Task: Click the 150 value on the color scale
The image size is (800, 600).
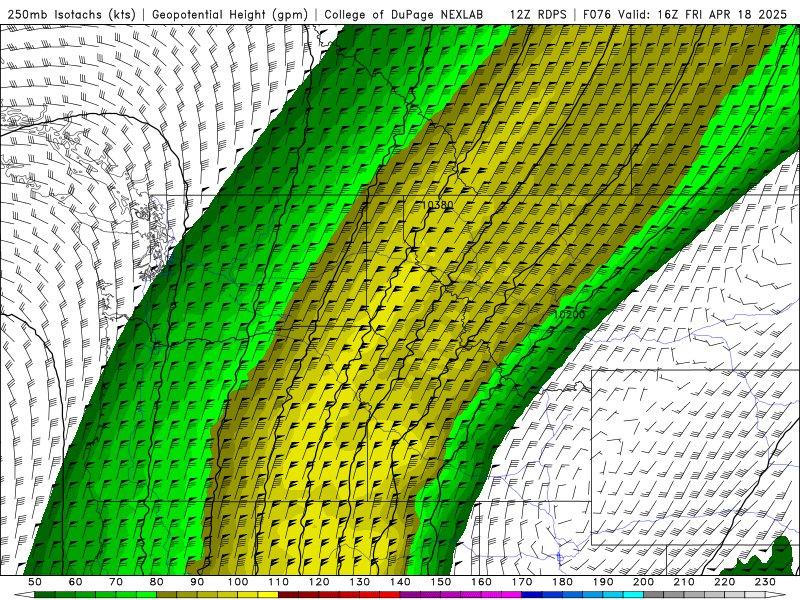Action: coord(441,582)
